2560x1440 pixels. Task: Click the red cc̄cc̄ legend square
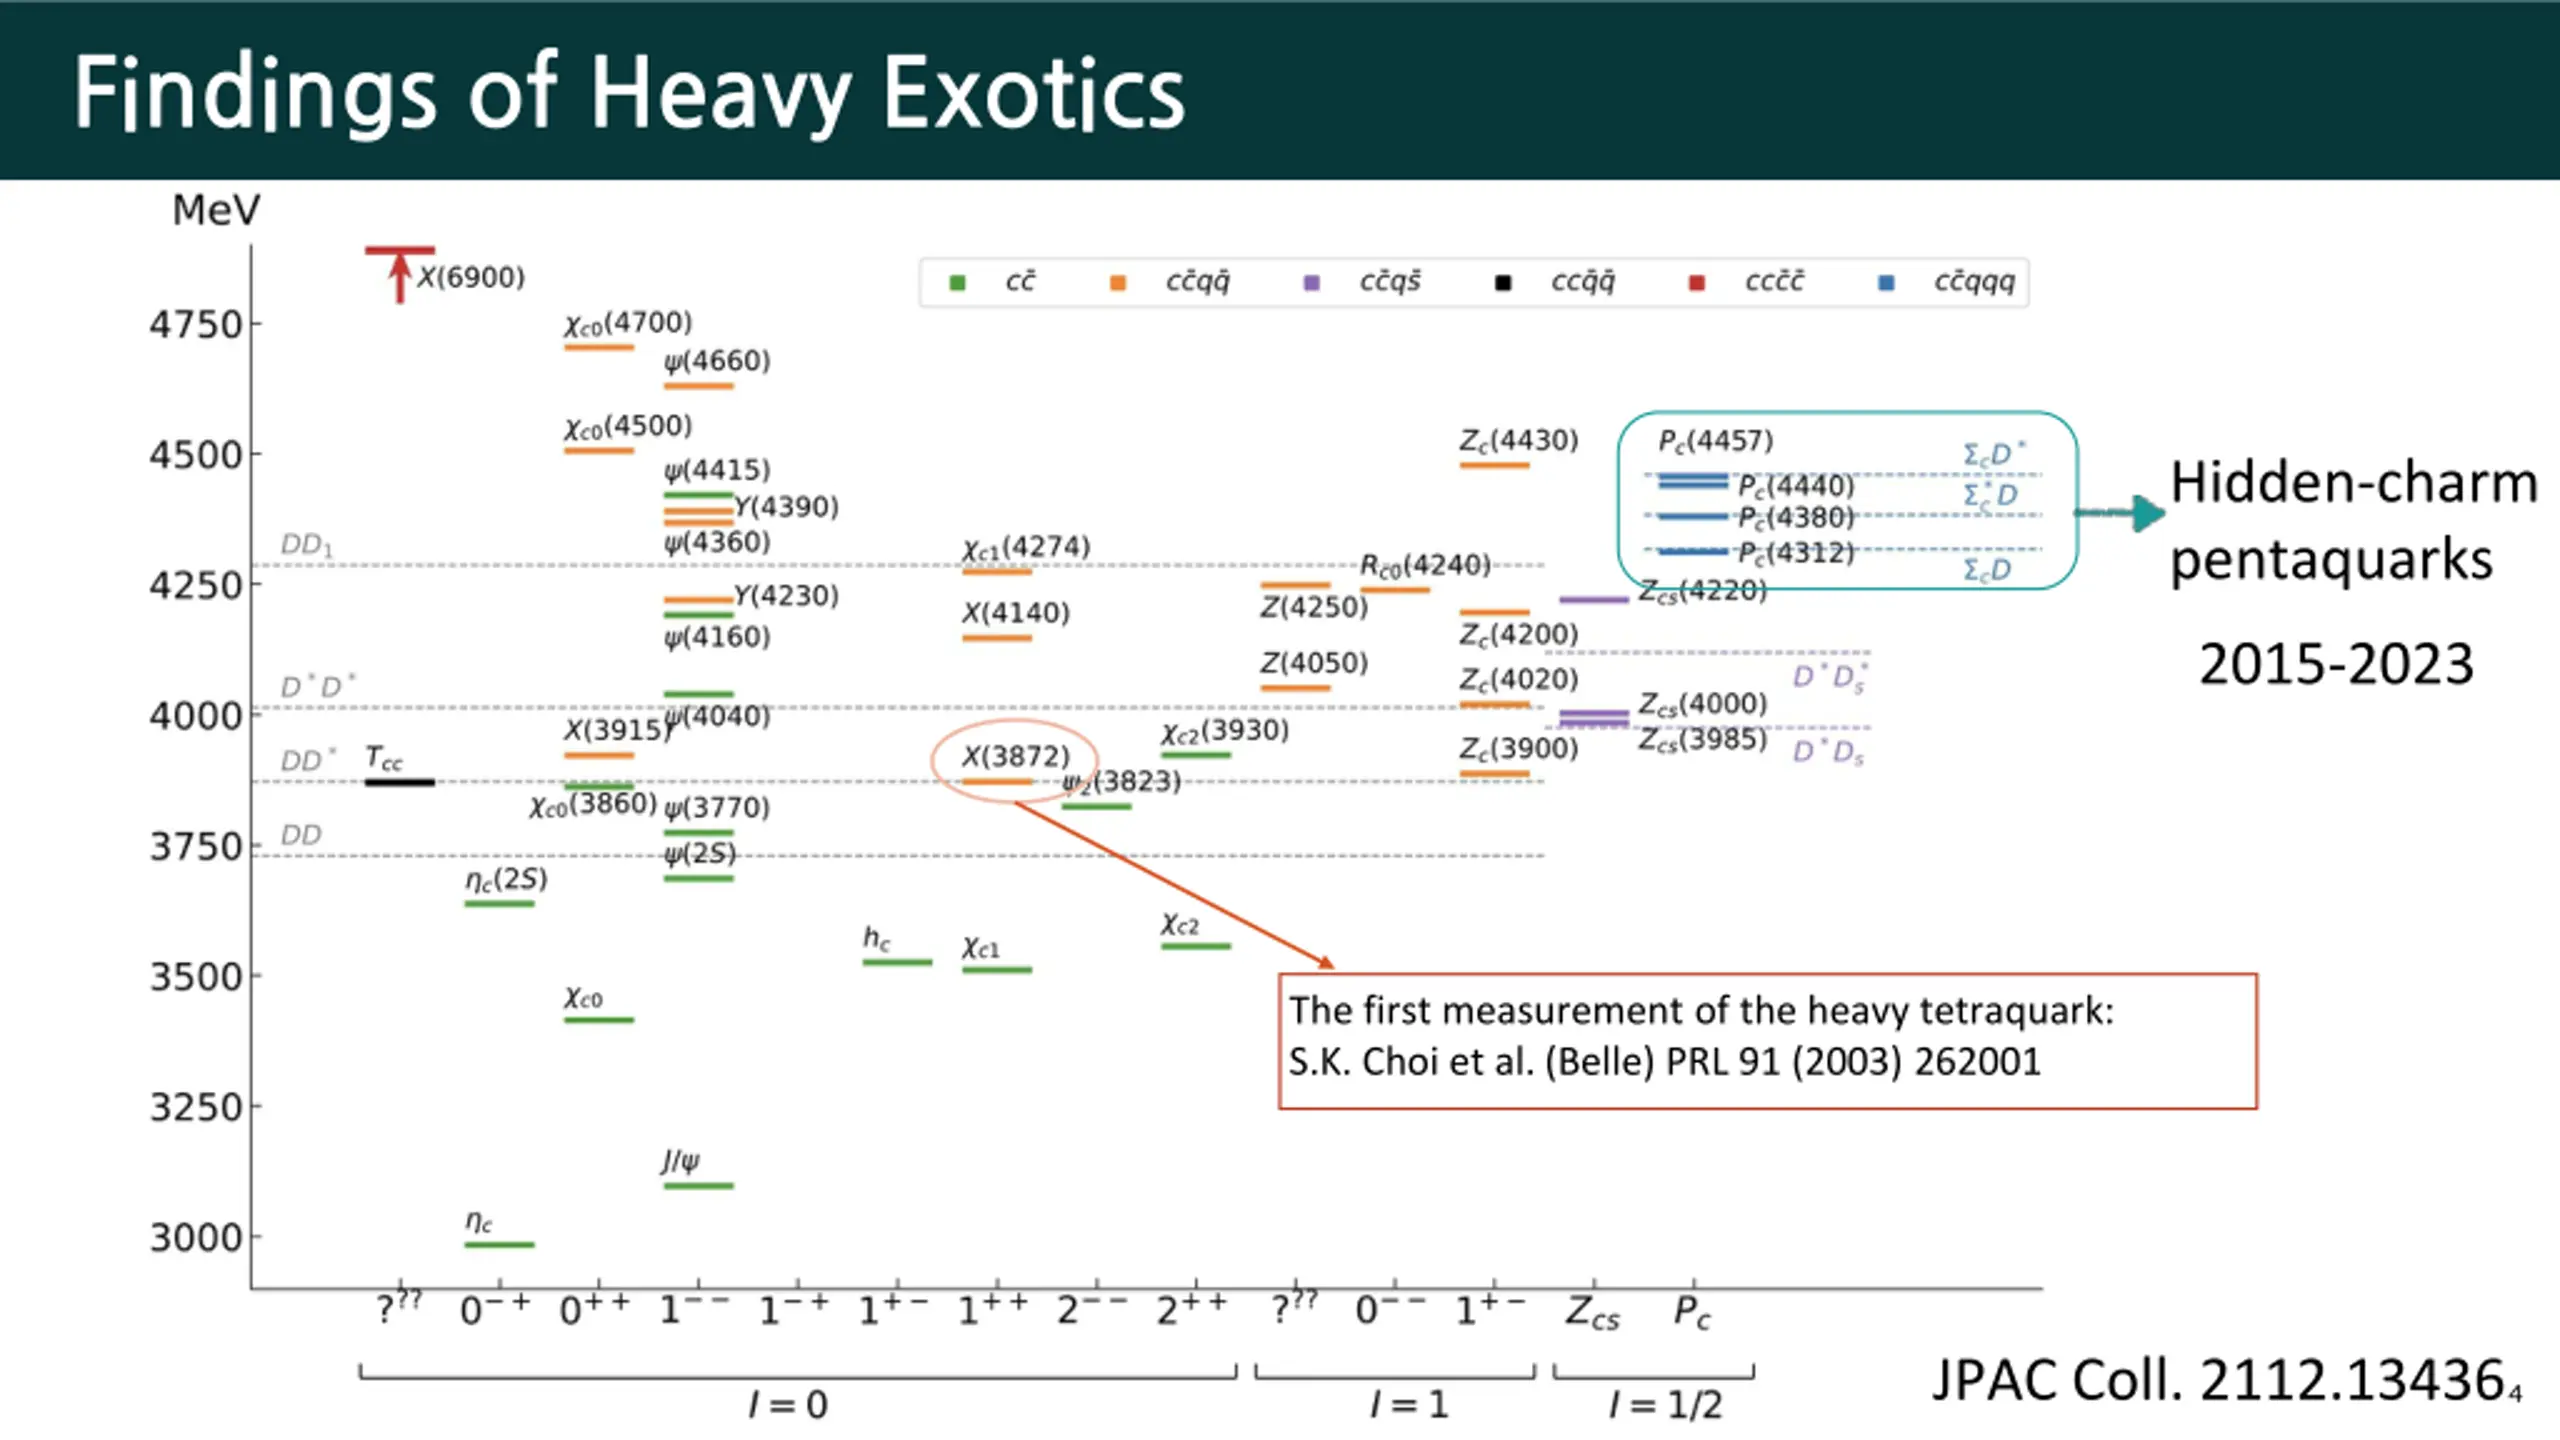[1696, 283]
